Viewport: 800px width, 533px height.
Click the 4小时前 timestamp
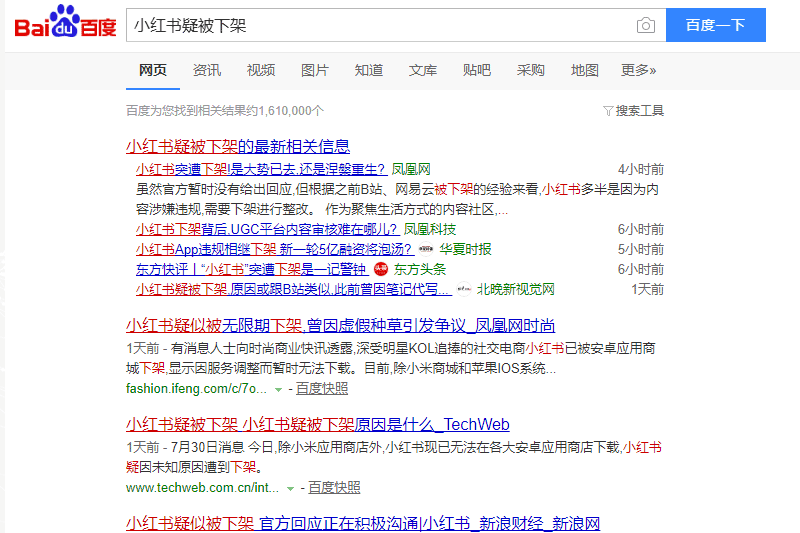pos(641,169)
